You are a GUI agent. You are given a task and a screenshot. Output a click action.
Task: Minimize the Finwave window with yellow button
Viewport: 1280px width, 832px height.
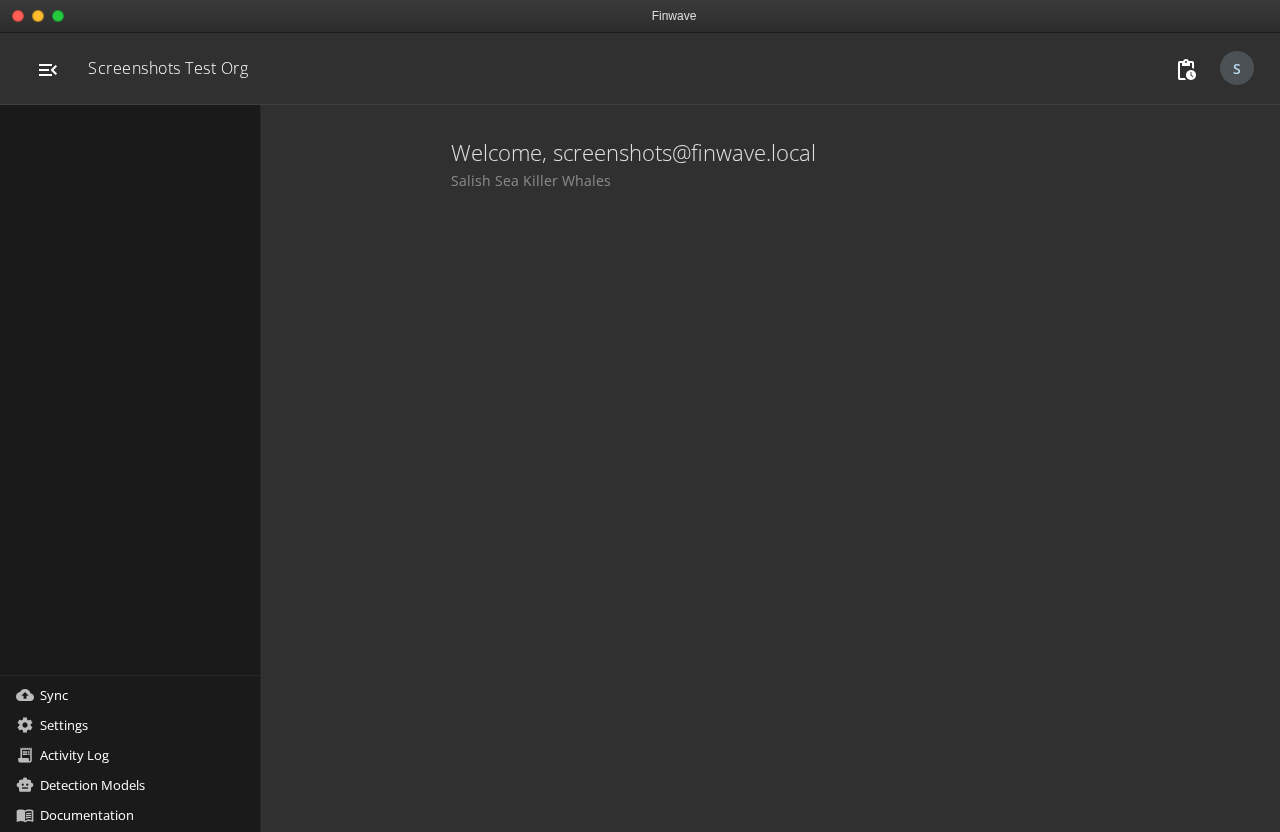click(38, 16)
